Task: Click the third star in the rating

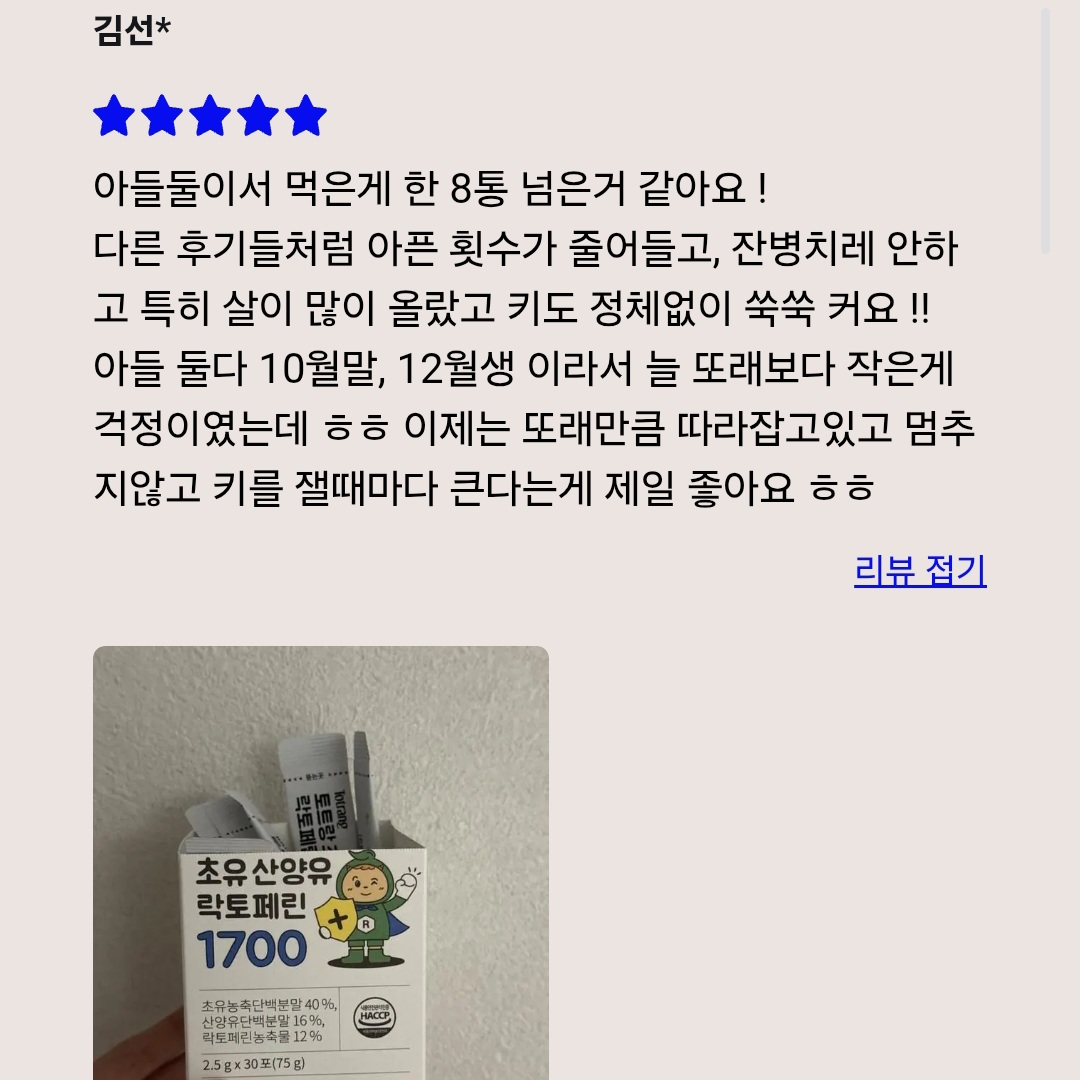Action: (x=209, y=115)
